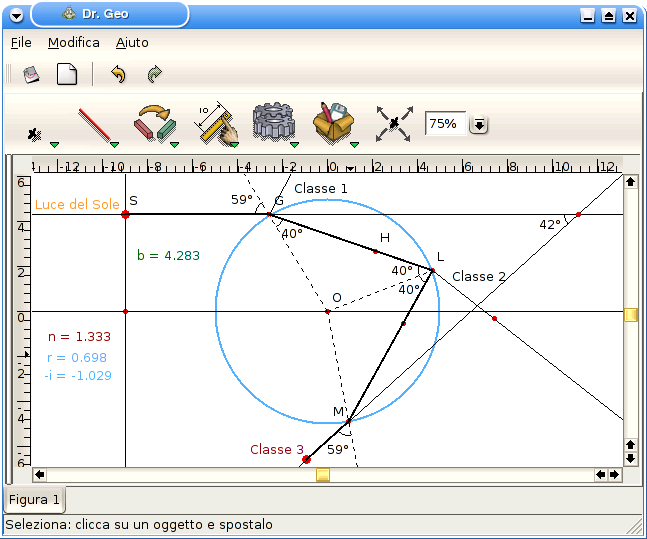
Task: Open the window menu button in titlebar
Action: (15, 15)
